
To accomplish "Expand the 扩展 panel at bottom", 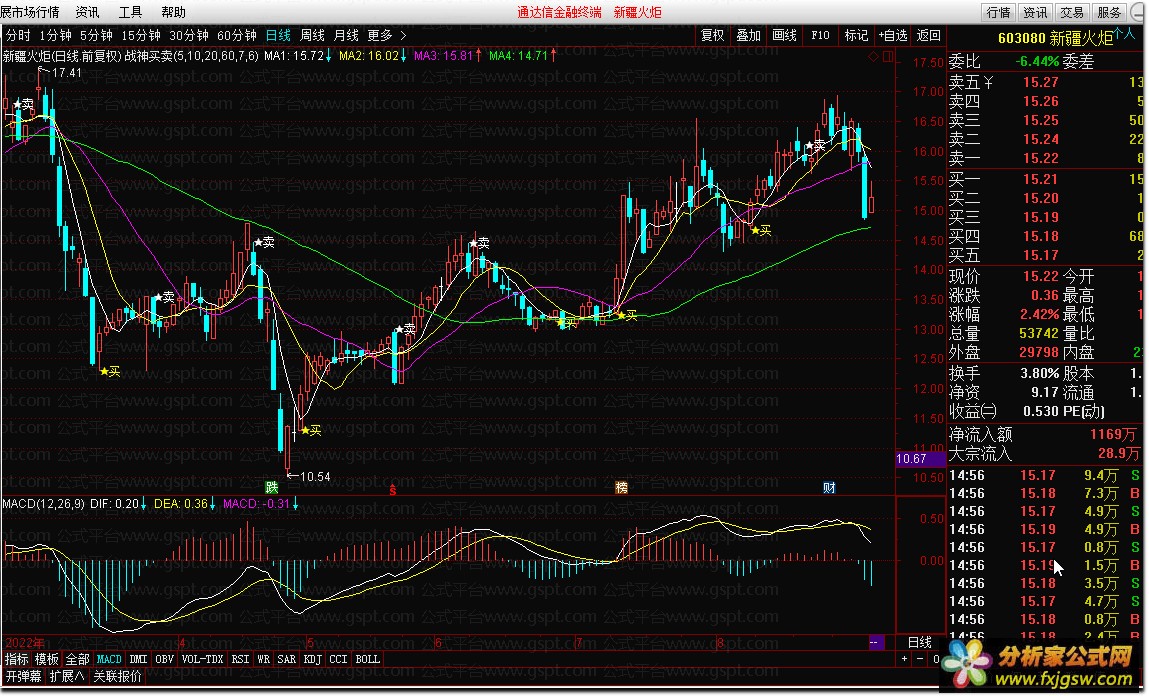I will pos(67,676).
